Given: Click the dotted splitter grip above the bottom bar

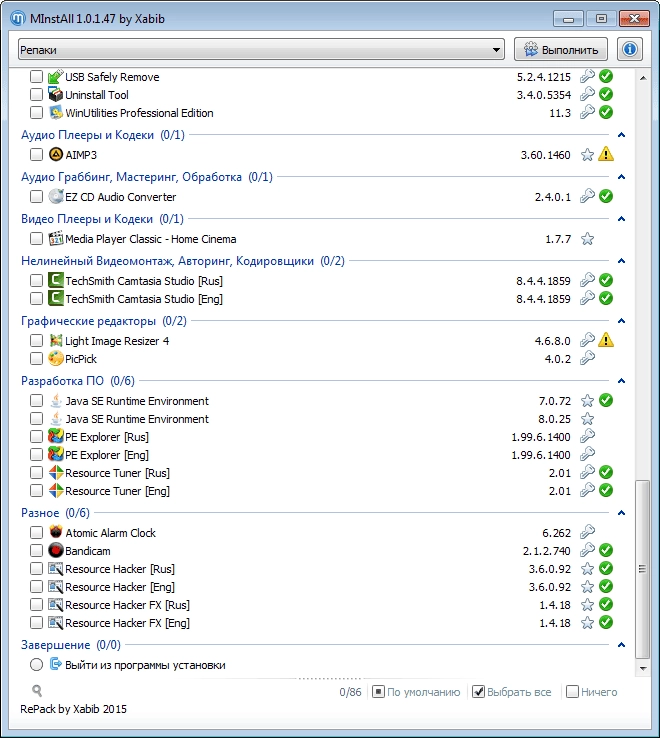Looking at the screenshot, I should (330, 679).
